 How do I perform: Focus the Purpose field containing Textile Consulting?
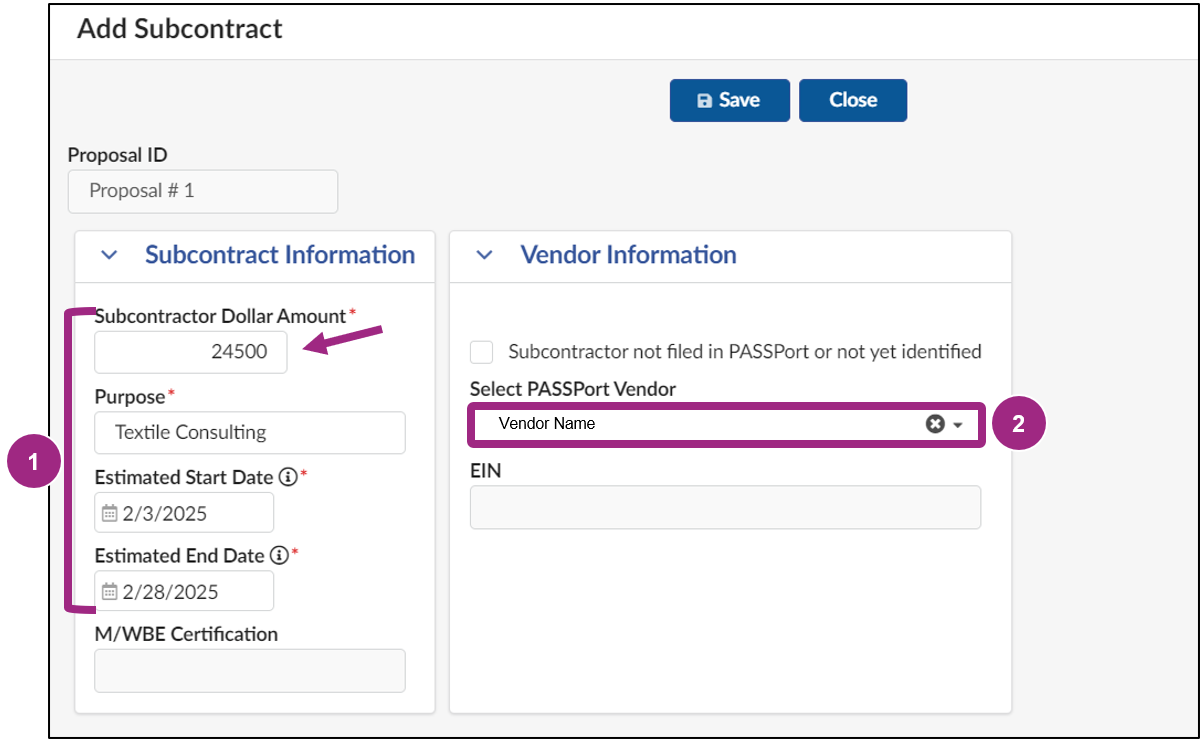point(250,433)
